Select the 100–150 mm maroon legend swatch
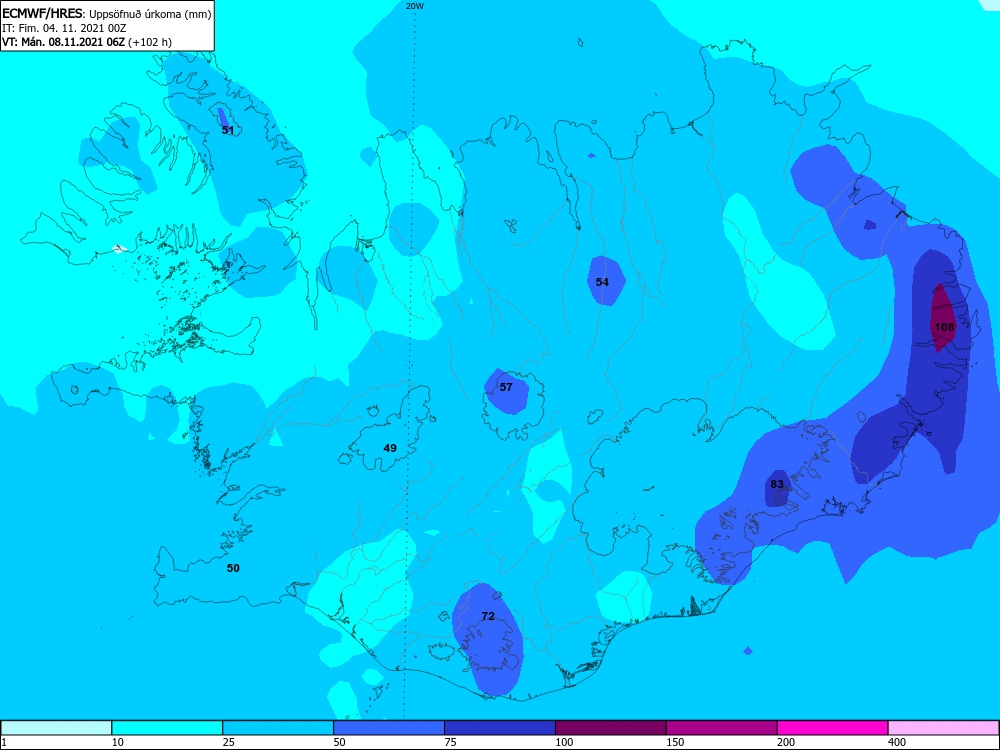Image resolution: width=1000 pixels, height=750 pixels. click(x=611, y=728)
